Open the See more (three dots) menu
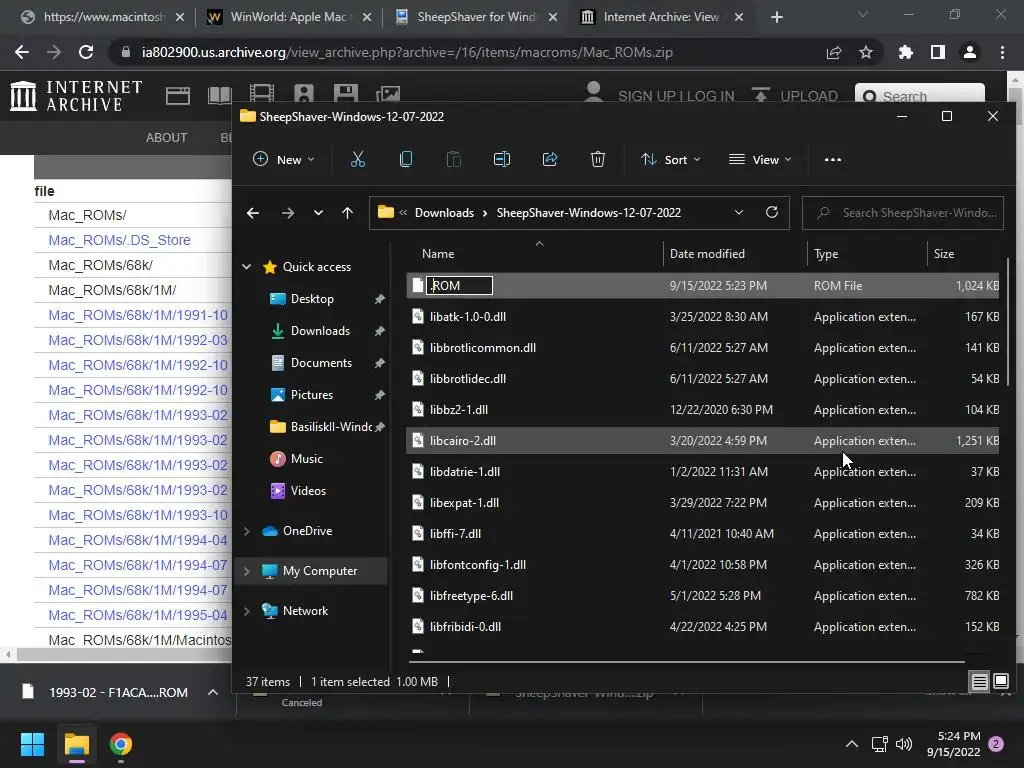This screenshot has width=1024, height=768. [833, 159]
